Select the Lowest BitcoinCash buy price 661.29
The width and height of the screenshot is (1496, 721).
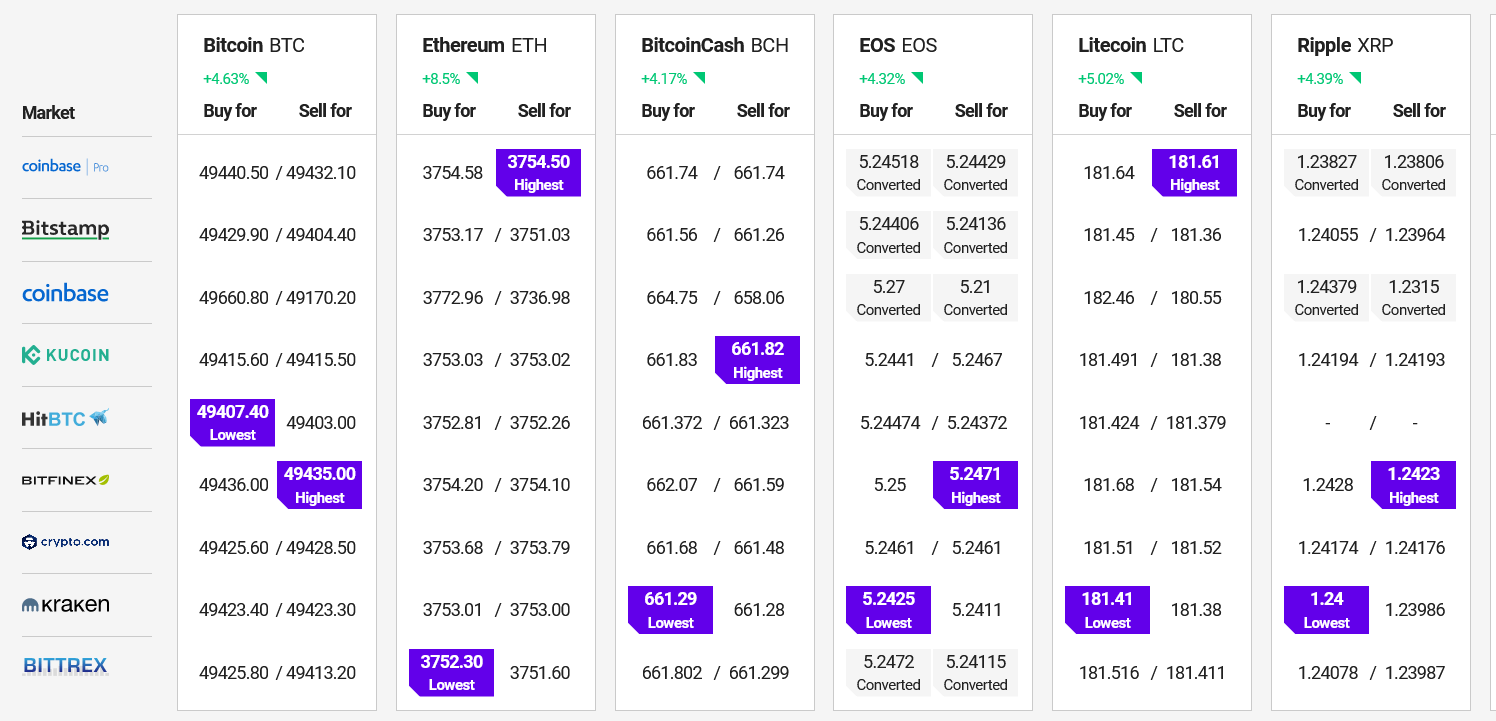pos(670,610)
